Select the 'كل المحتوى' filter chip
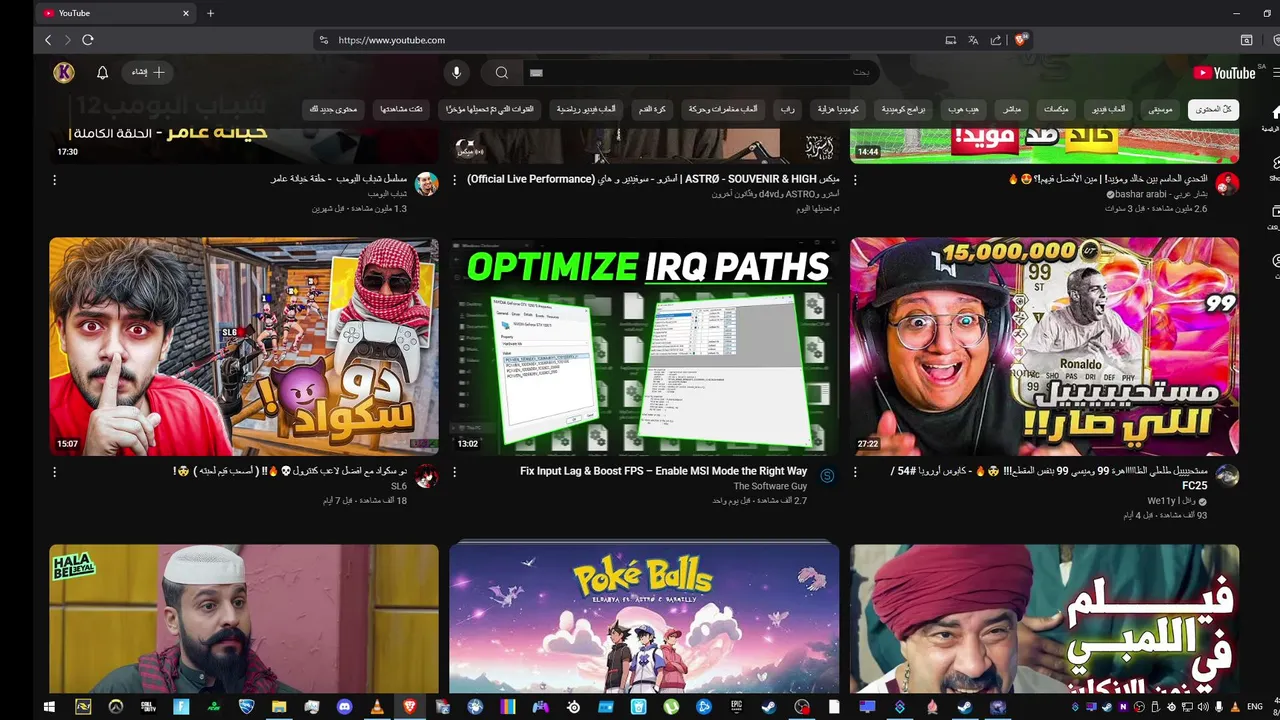The width and height of the screenshot is (1280, 720). tap(1213, 109)
